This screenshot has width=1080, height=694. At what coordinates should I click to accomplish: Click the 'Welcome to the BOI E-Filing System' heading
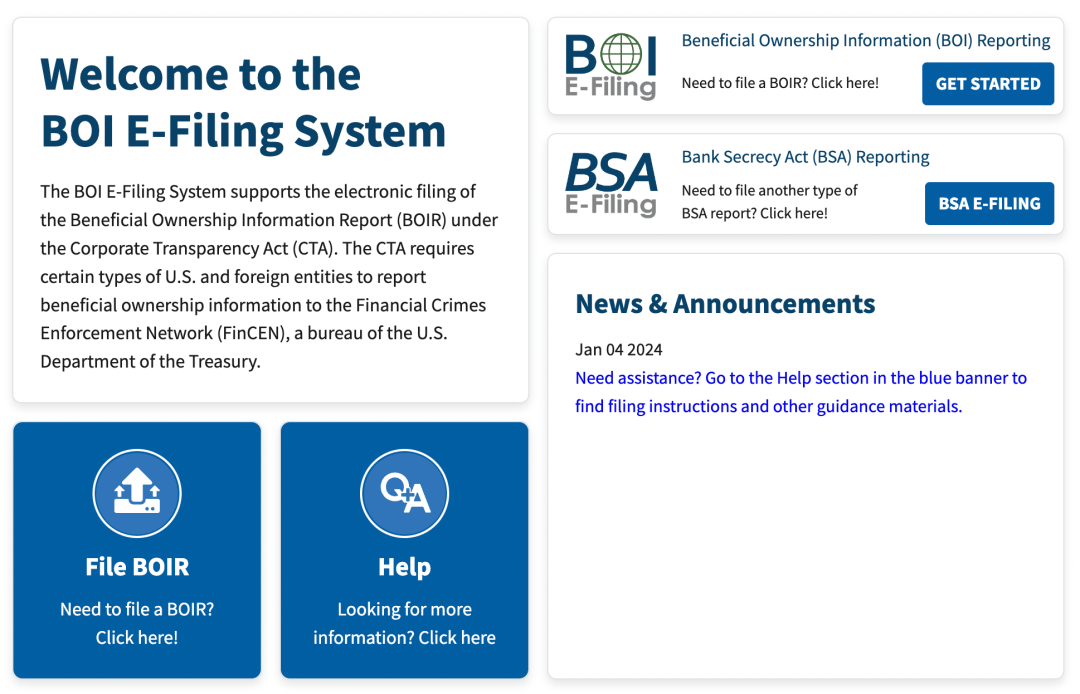pos(243,102)
